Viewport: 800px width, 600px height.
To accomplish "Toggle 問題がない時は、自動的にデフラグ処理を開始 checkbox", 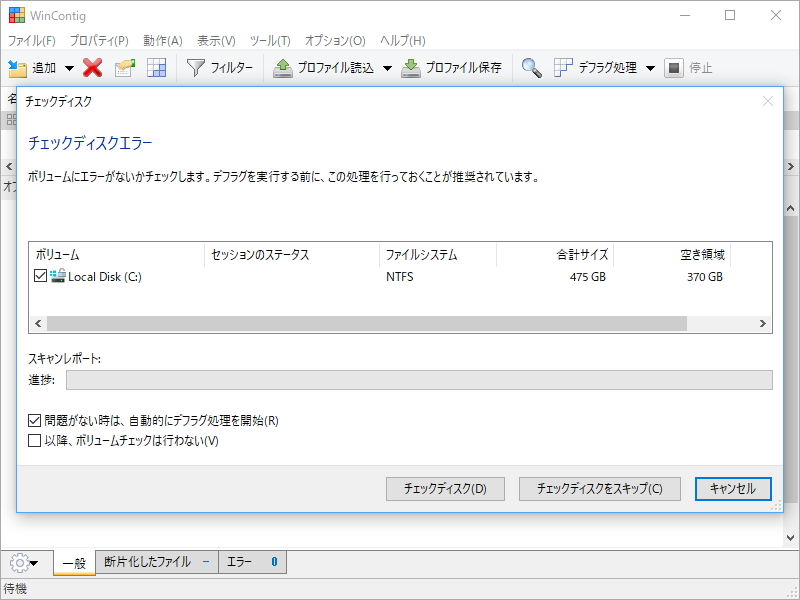I will (x=34, y=420).
